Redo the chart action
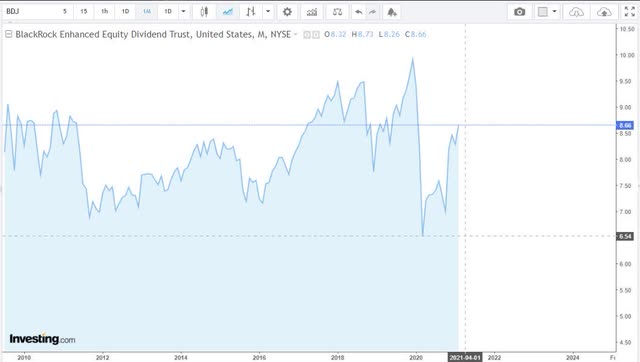 click(x=372, y=12)
